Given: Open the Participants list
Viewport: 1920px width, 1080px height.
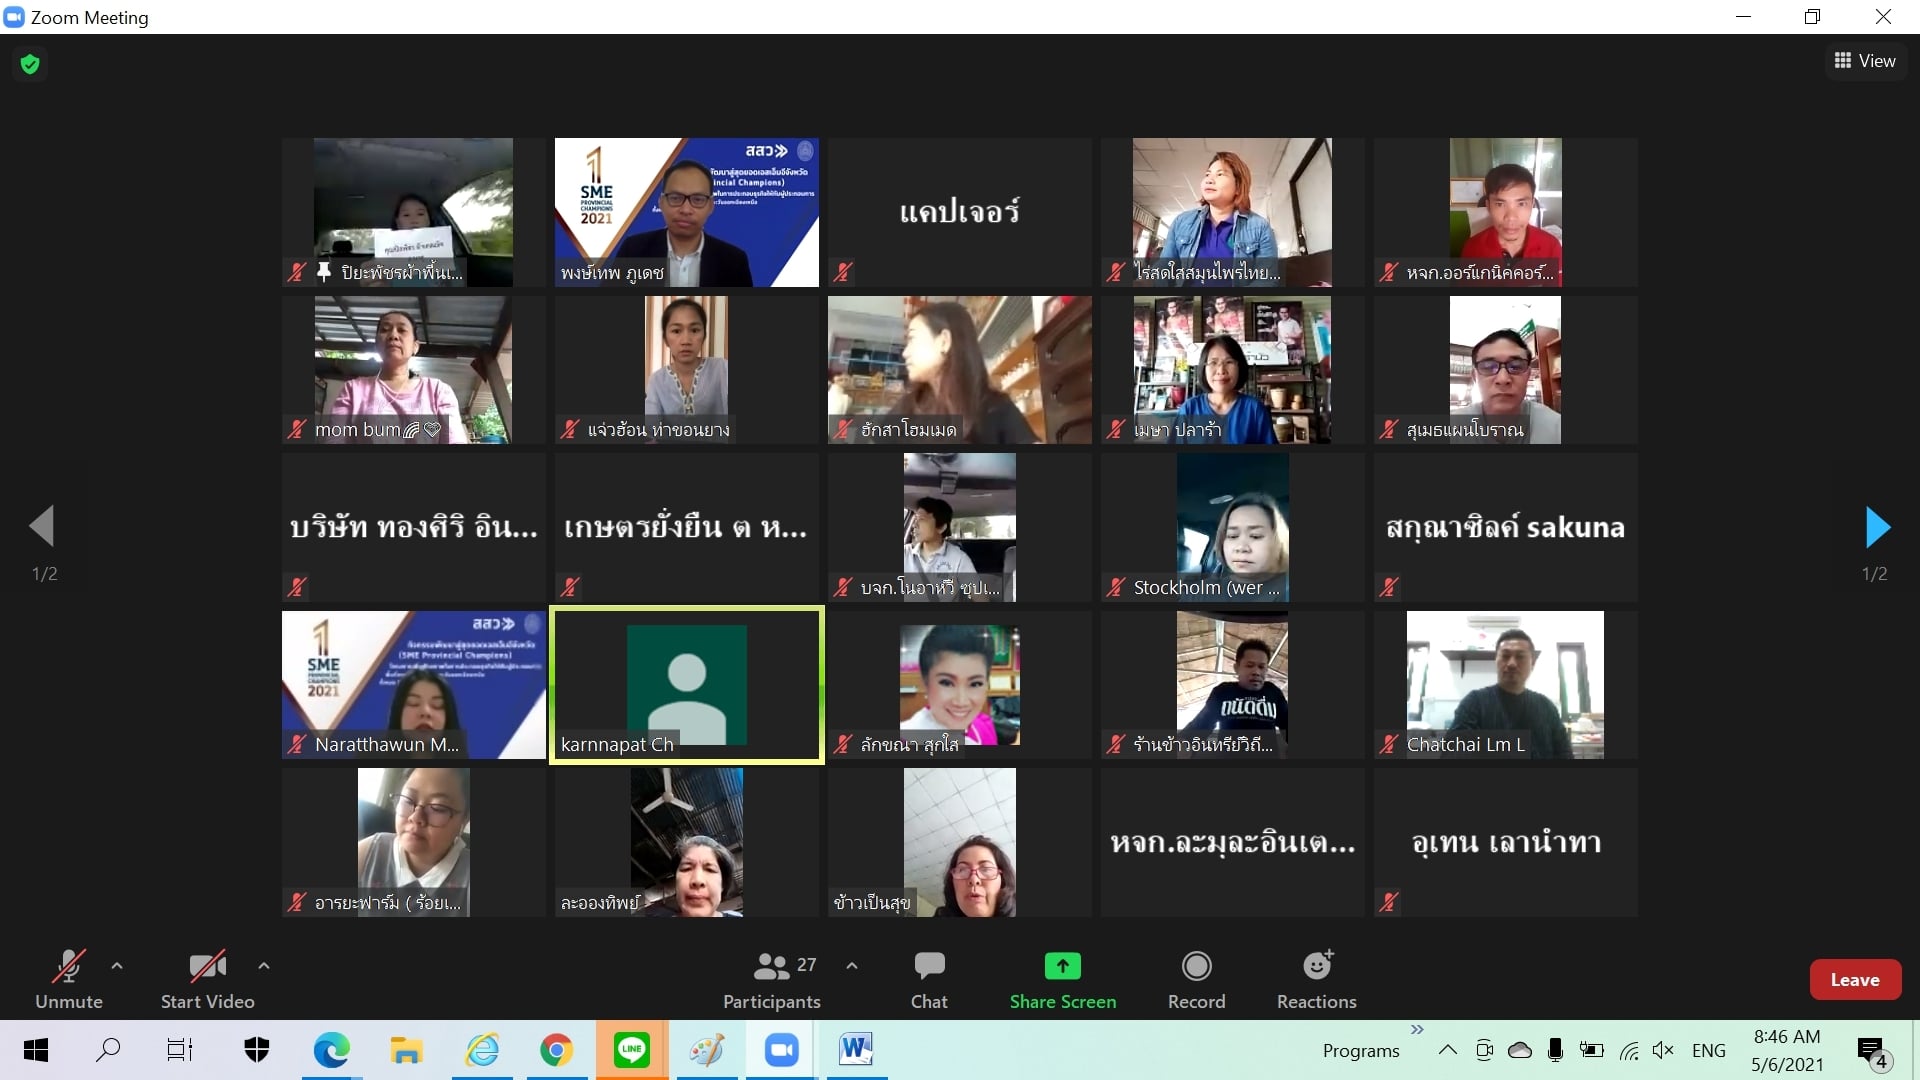Looking at the screenshot, I should 771,979.
